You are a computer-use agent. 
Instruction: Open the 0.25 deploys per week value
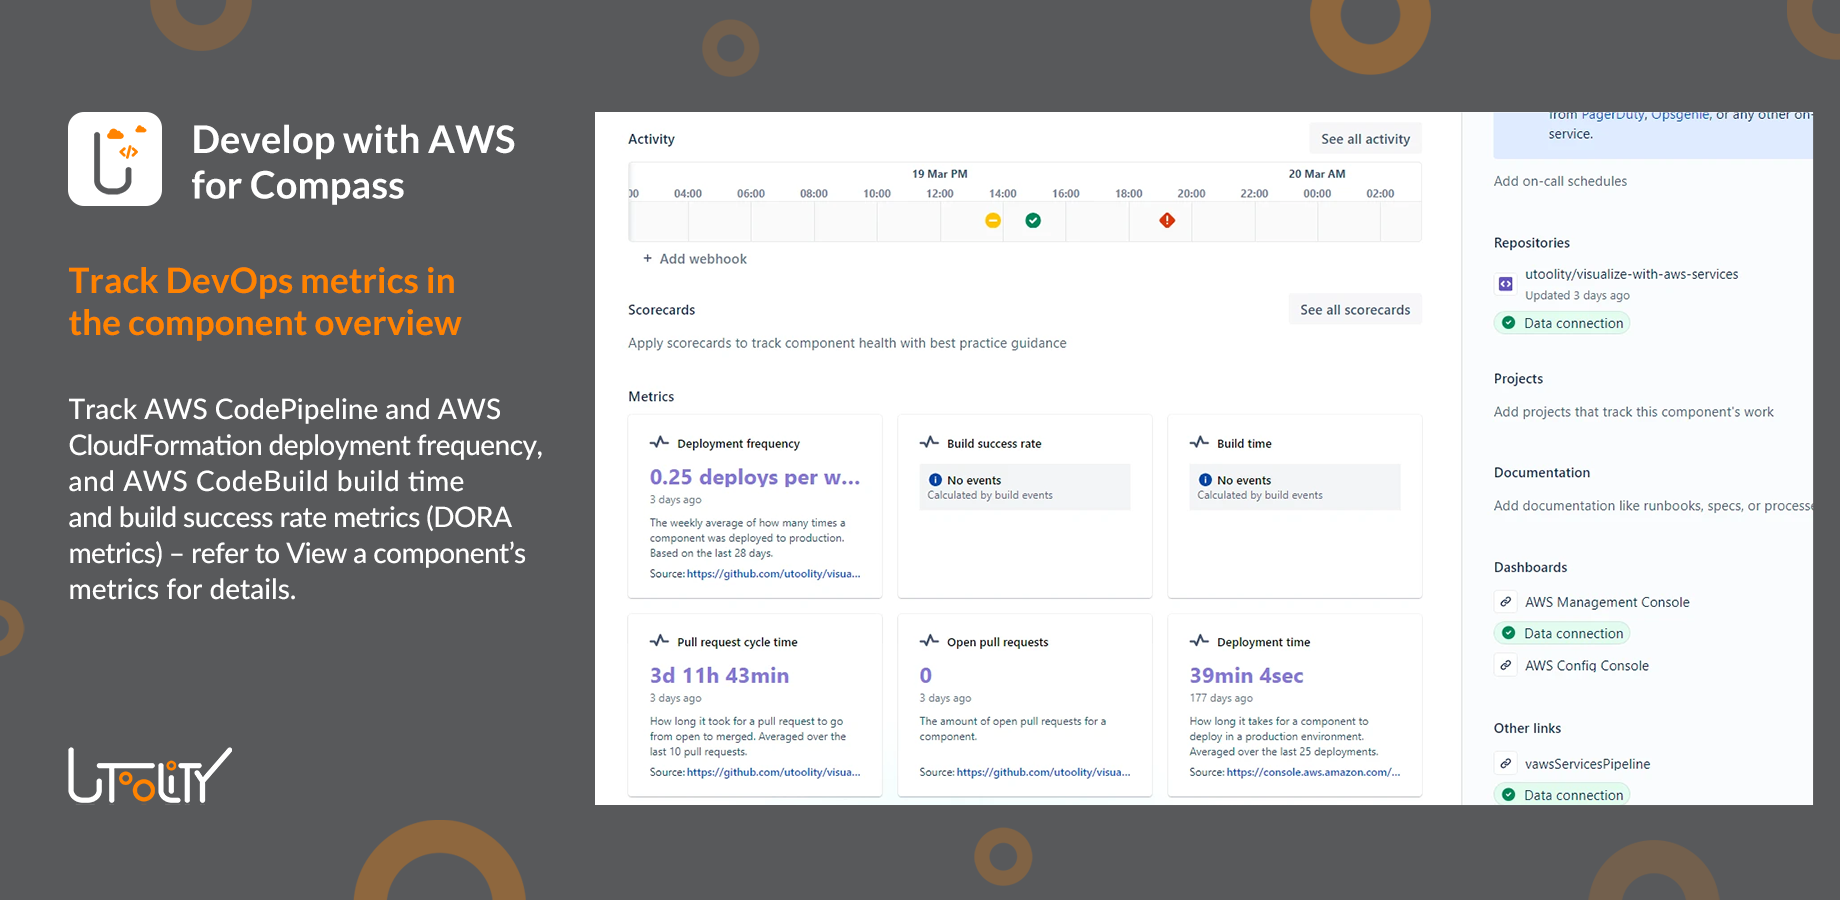point(755,477)
